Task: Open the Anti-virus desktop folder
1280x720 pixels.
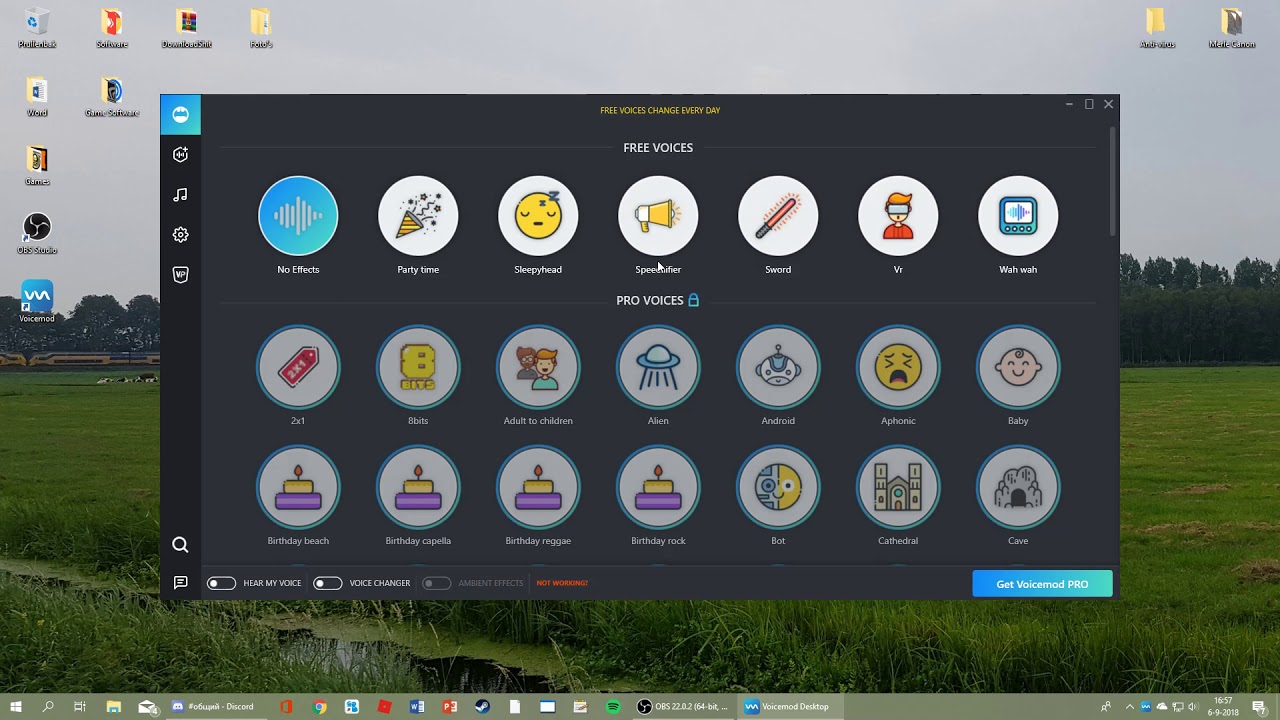Action: coord(1157,28)
